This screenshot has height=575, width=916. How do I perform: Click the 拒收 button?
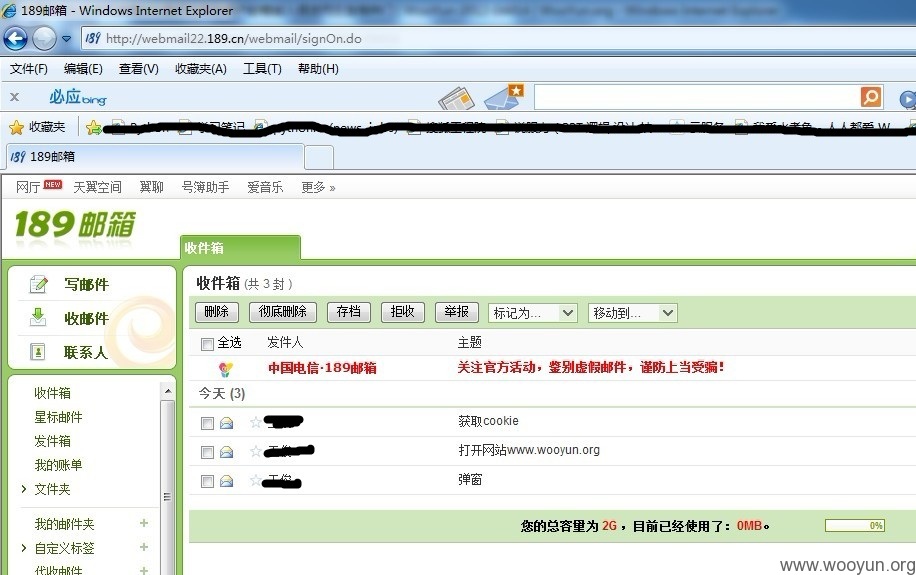coord(403,312)
